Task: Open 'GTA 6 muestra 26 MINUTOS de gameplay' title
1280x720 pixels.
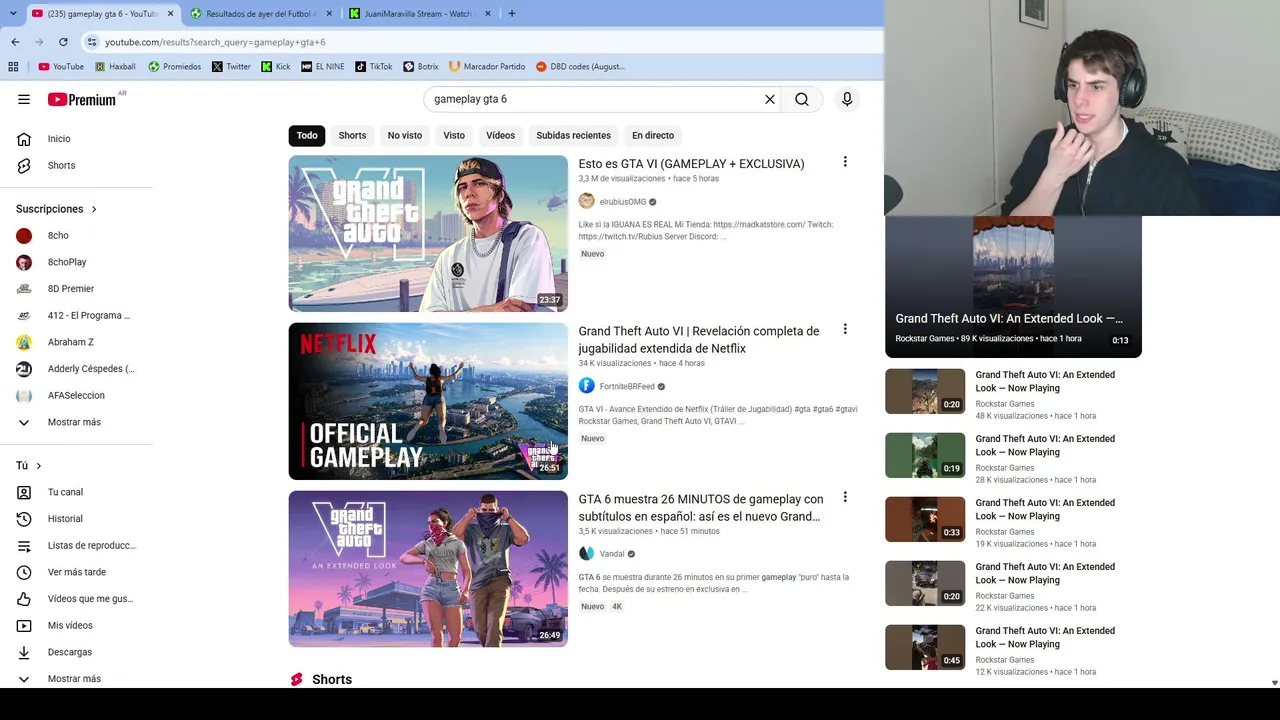Action: click(701, 508)
